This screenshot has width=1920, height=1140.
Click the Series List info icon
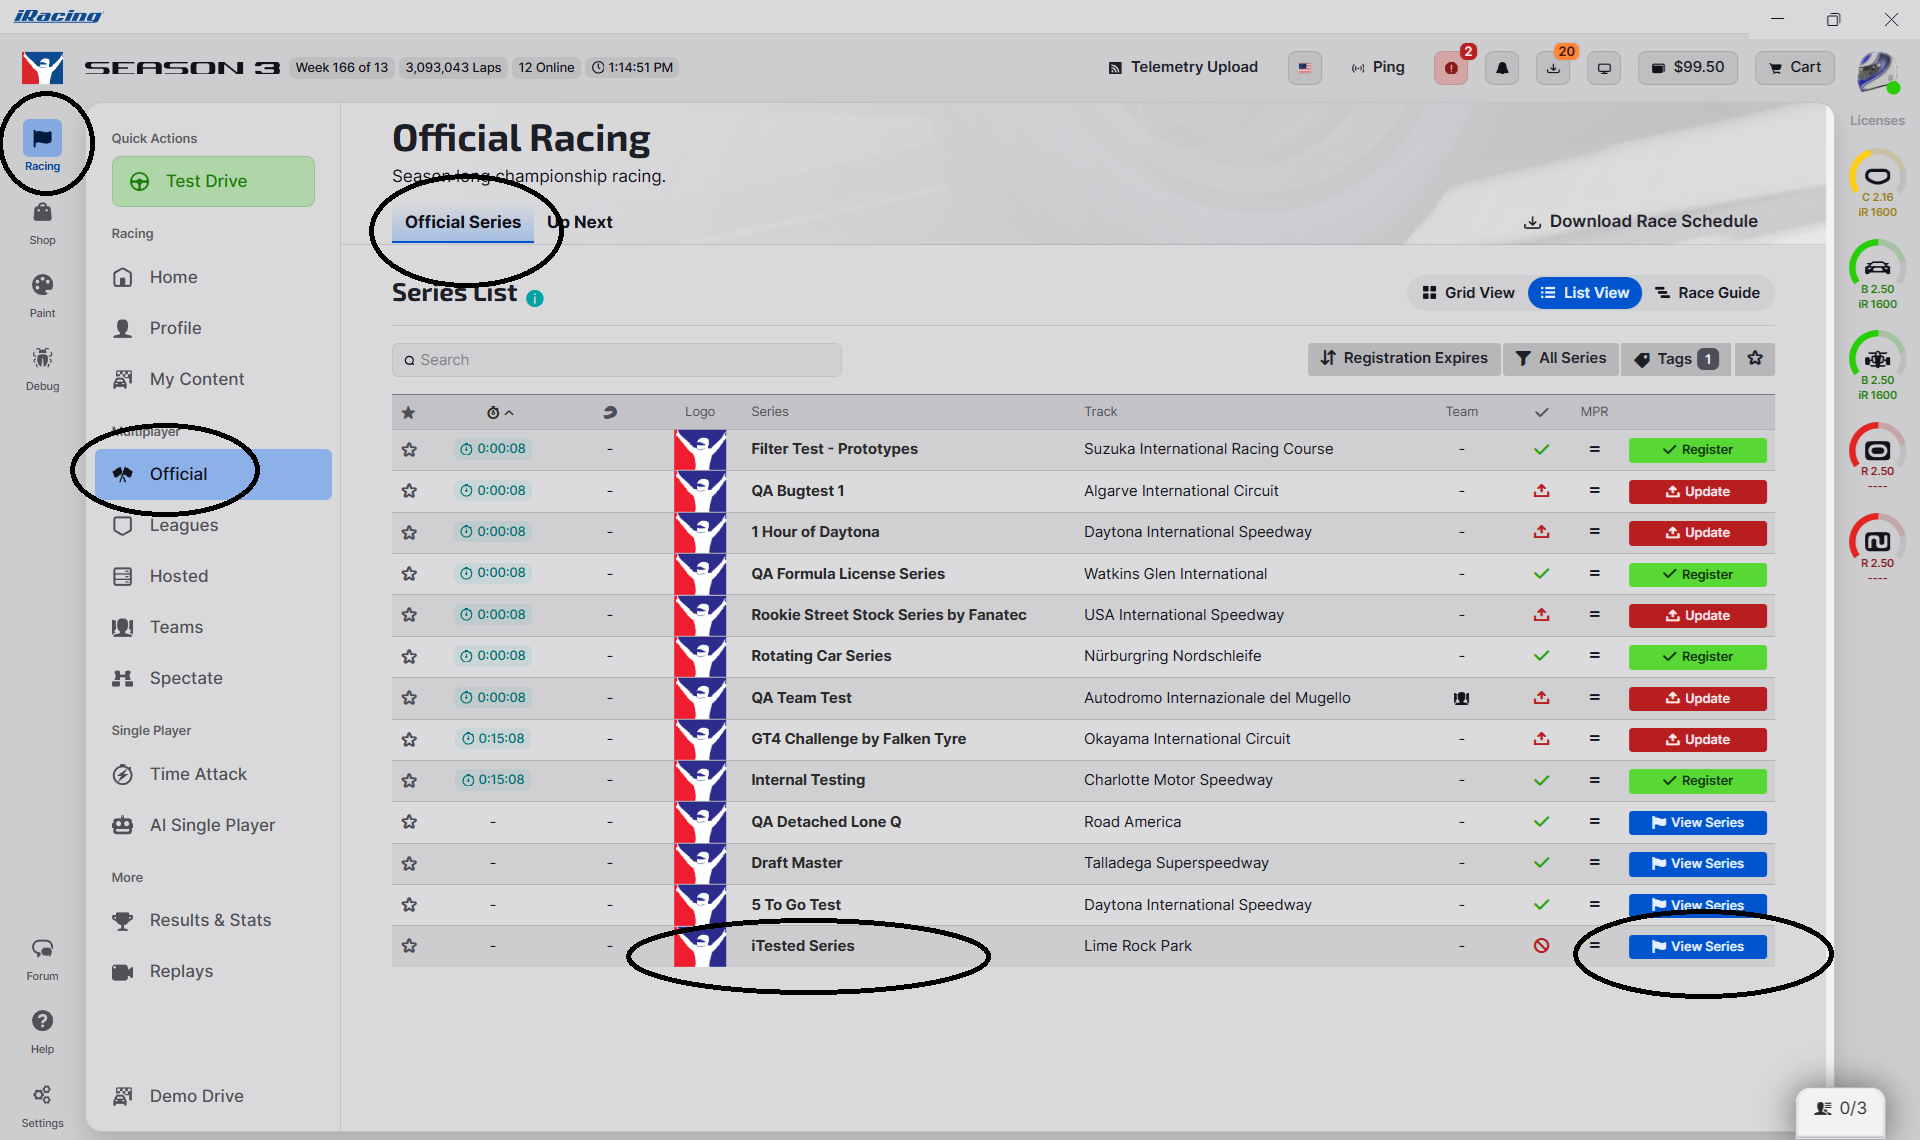coord(535,298)
